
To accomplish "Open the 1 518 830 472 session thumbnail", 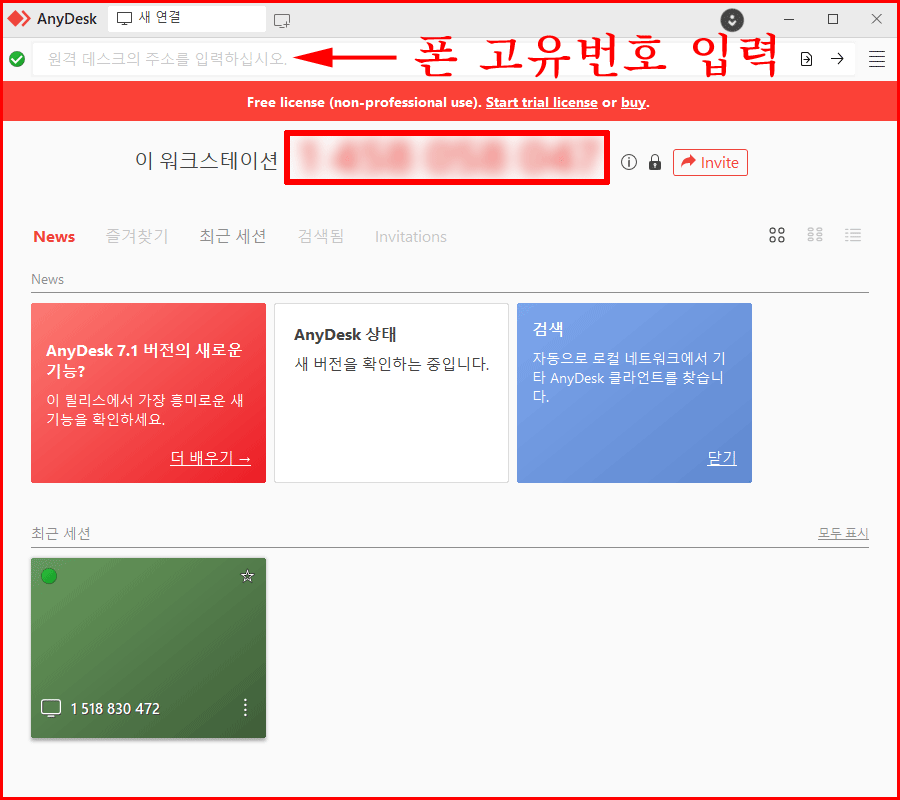I will coord(148,648).
